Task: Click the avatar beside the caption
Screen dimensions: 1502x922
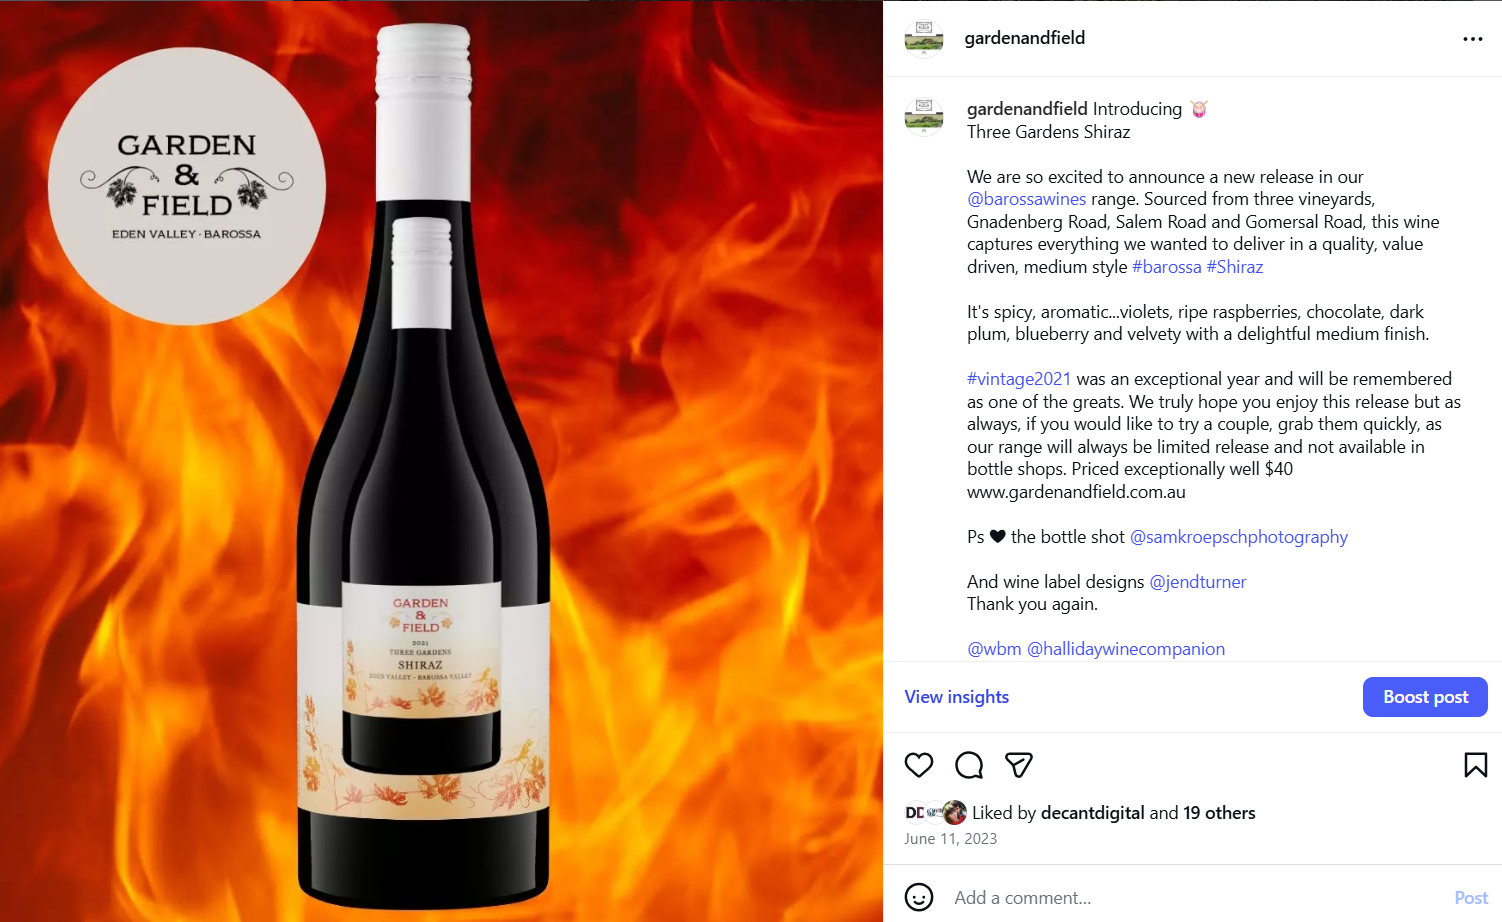Action: pyautogui.click(x=924, y=115)
